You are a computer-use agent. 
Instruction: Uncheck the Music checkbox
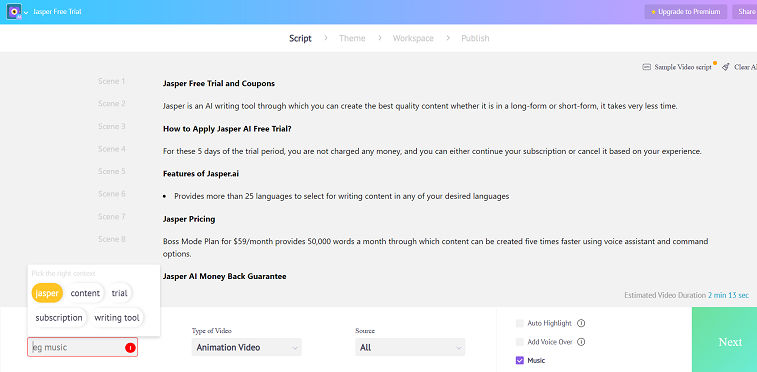coord(519,360)
